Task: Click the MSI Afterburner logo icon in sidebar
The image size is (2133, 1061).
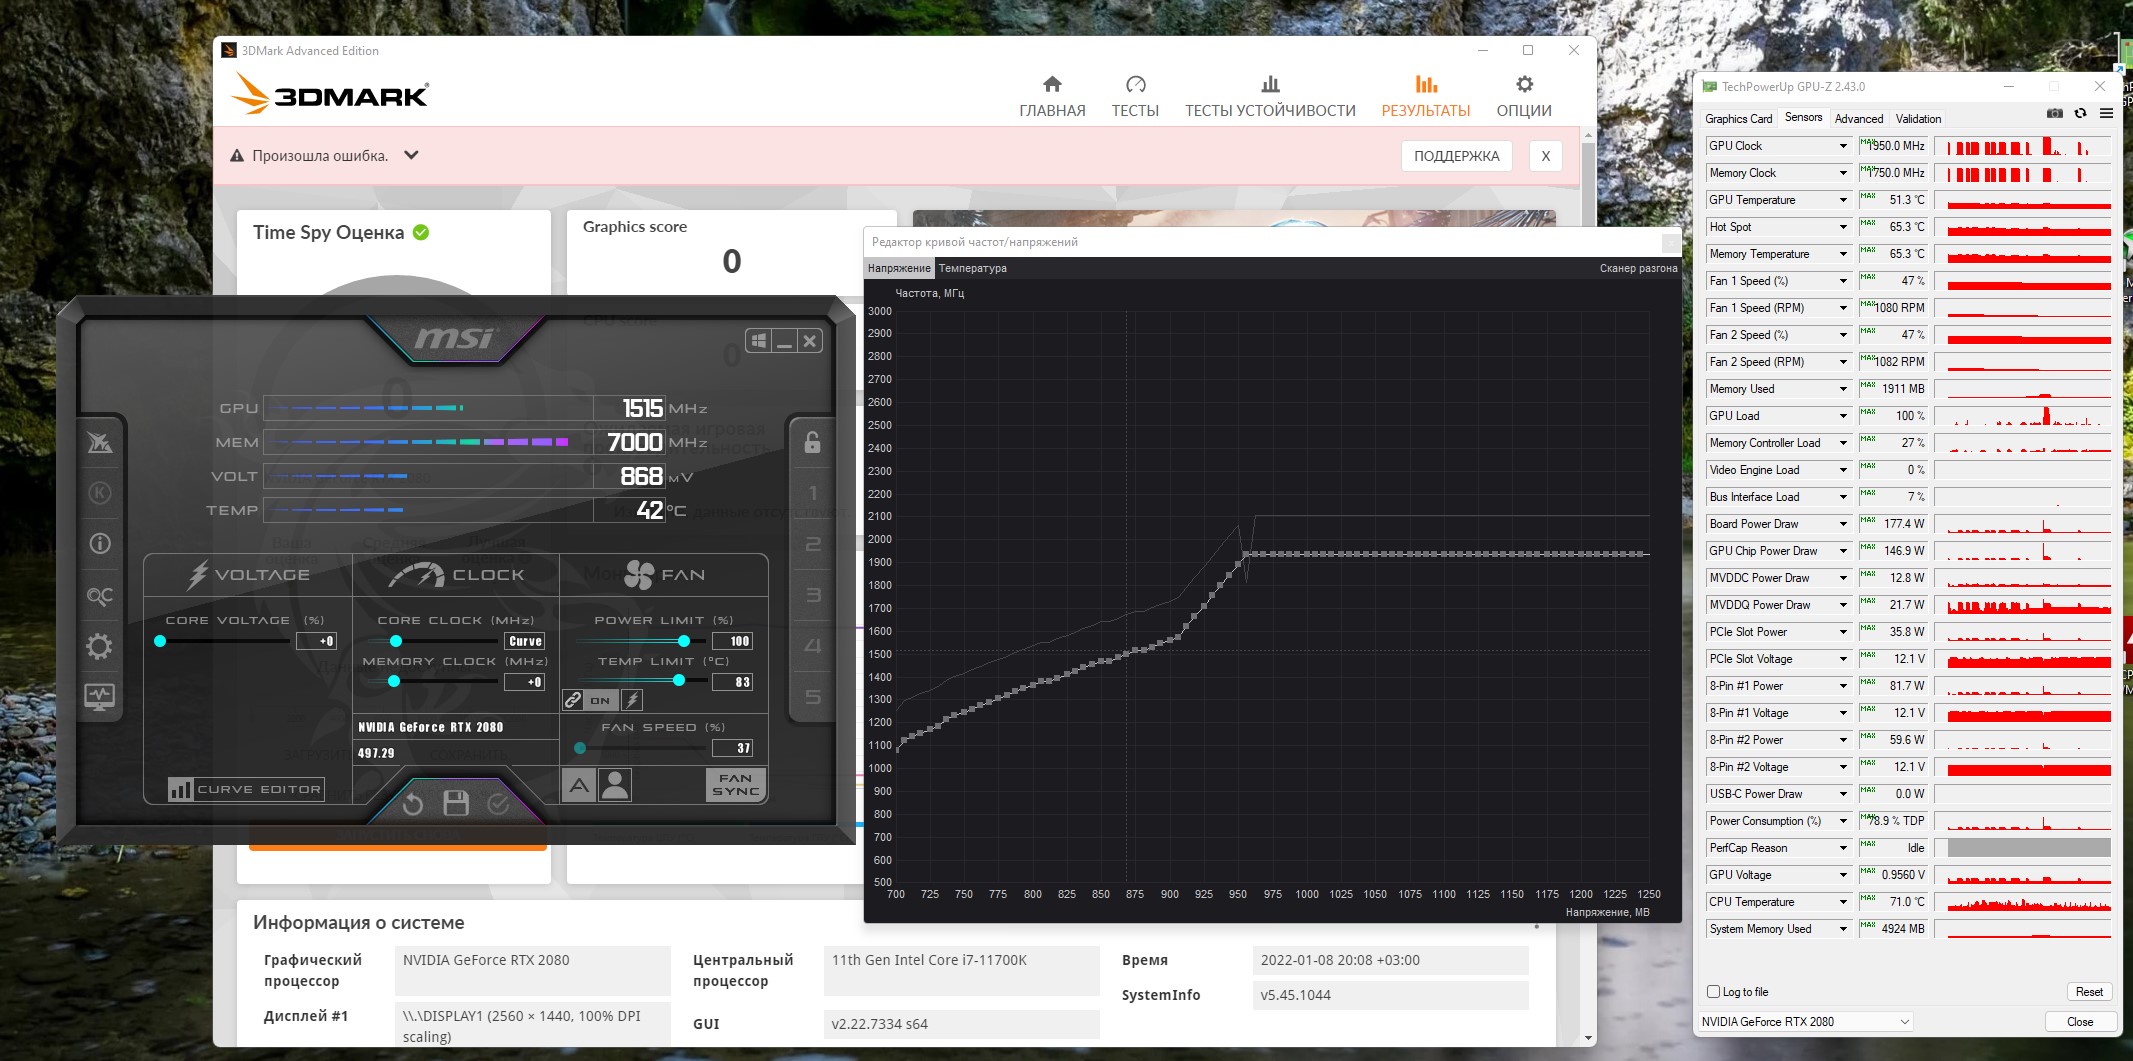Action: tap(100, 442)
